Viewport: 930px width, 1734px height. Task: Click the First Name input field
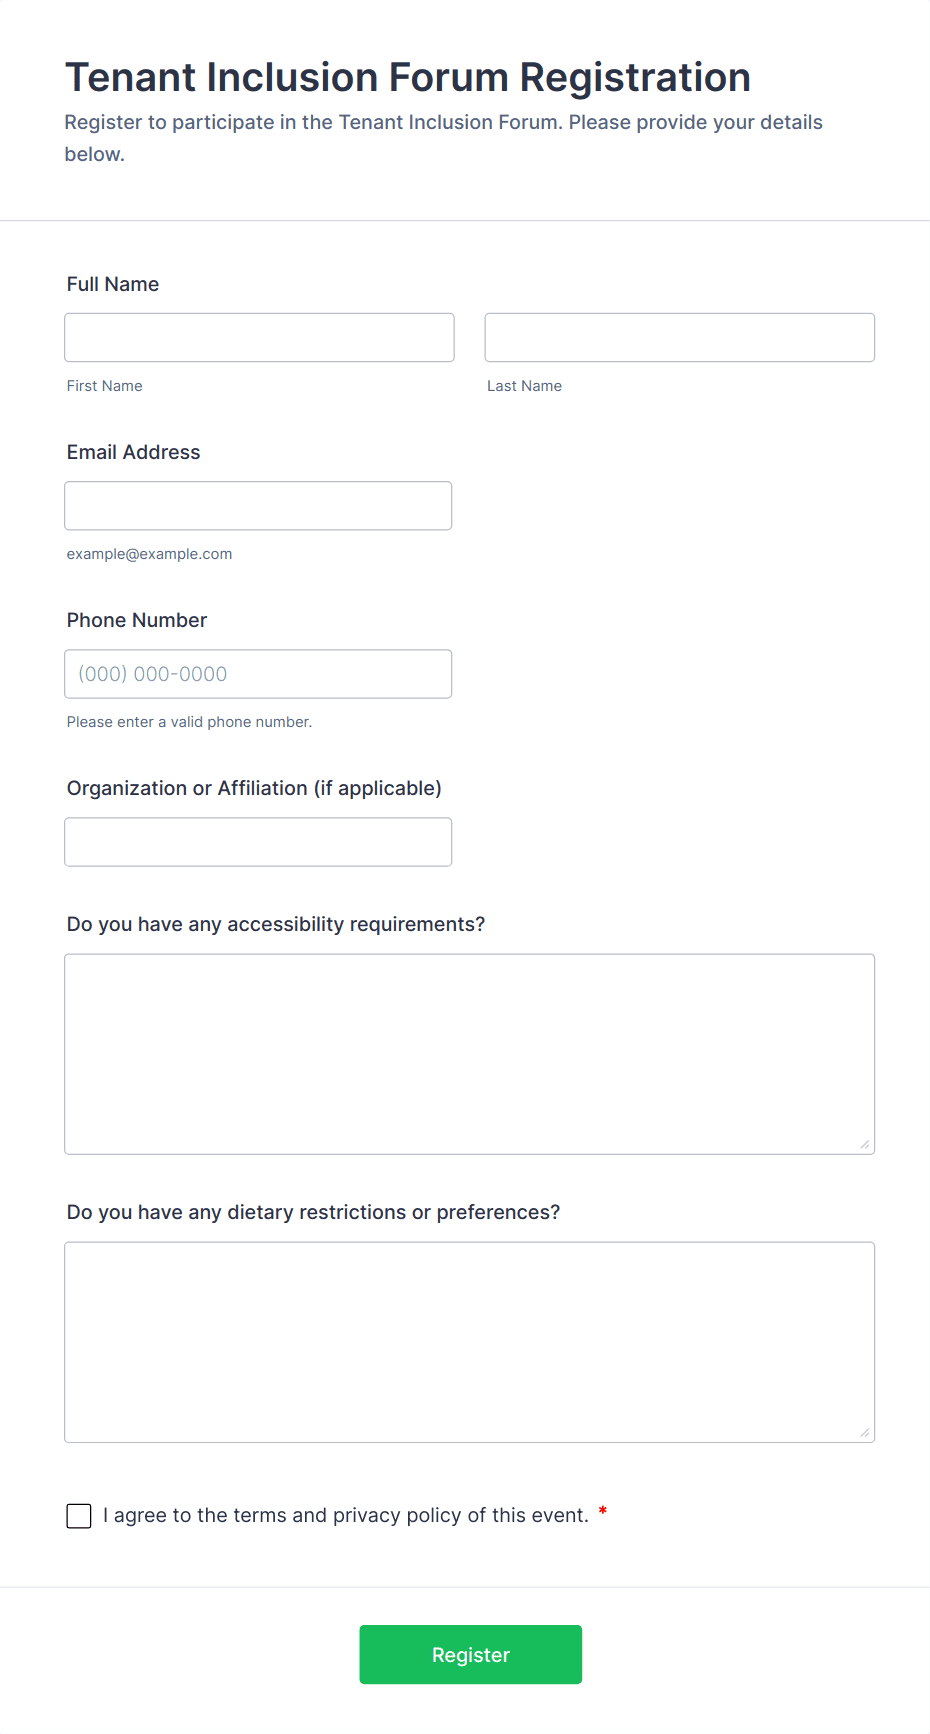(259, 338)
